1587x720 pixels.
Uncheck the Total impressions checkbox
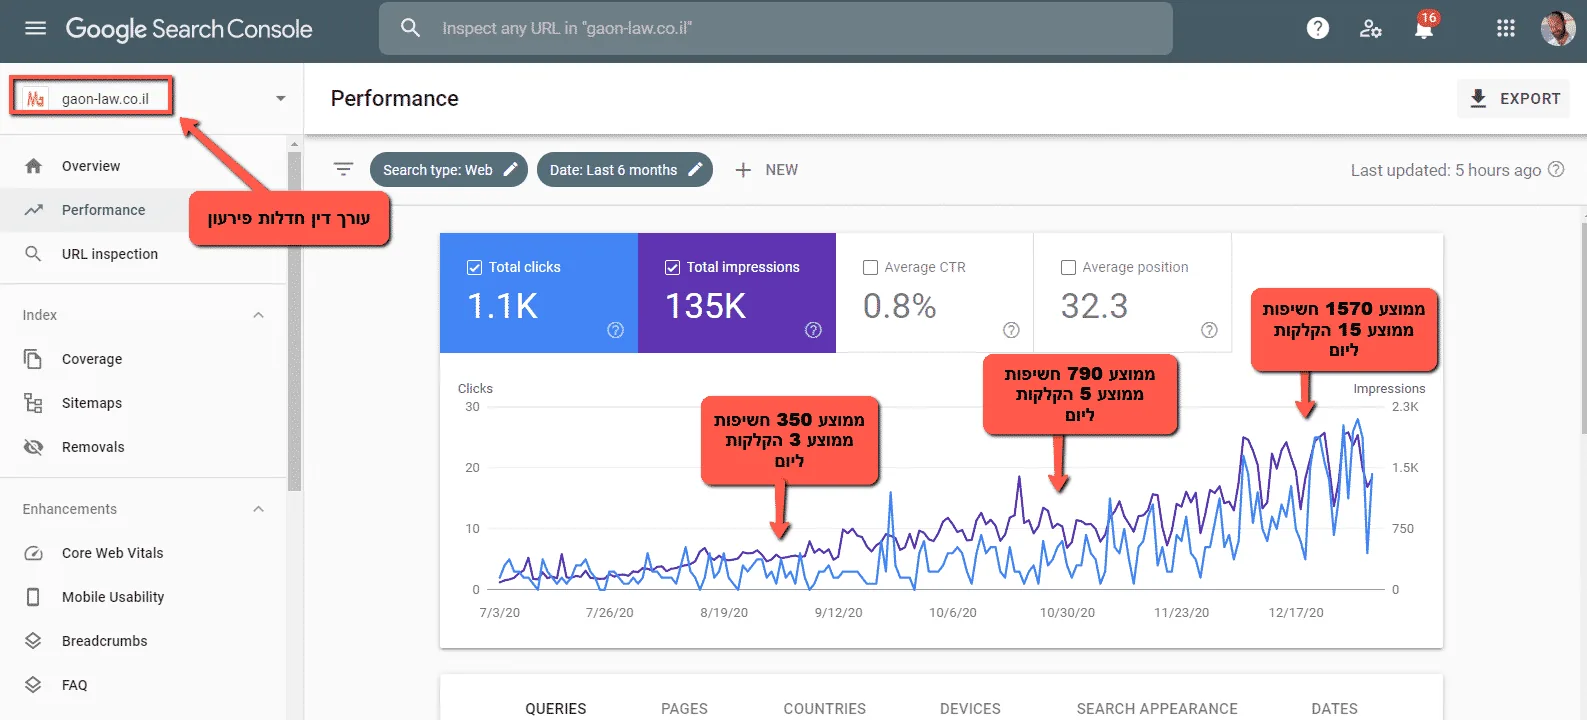pyautogui.click(x=672, y=267)
